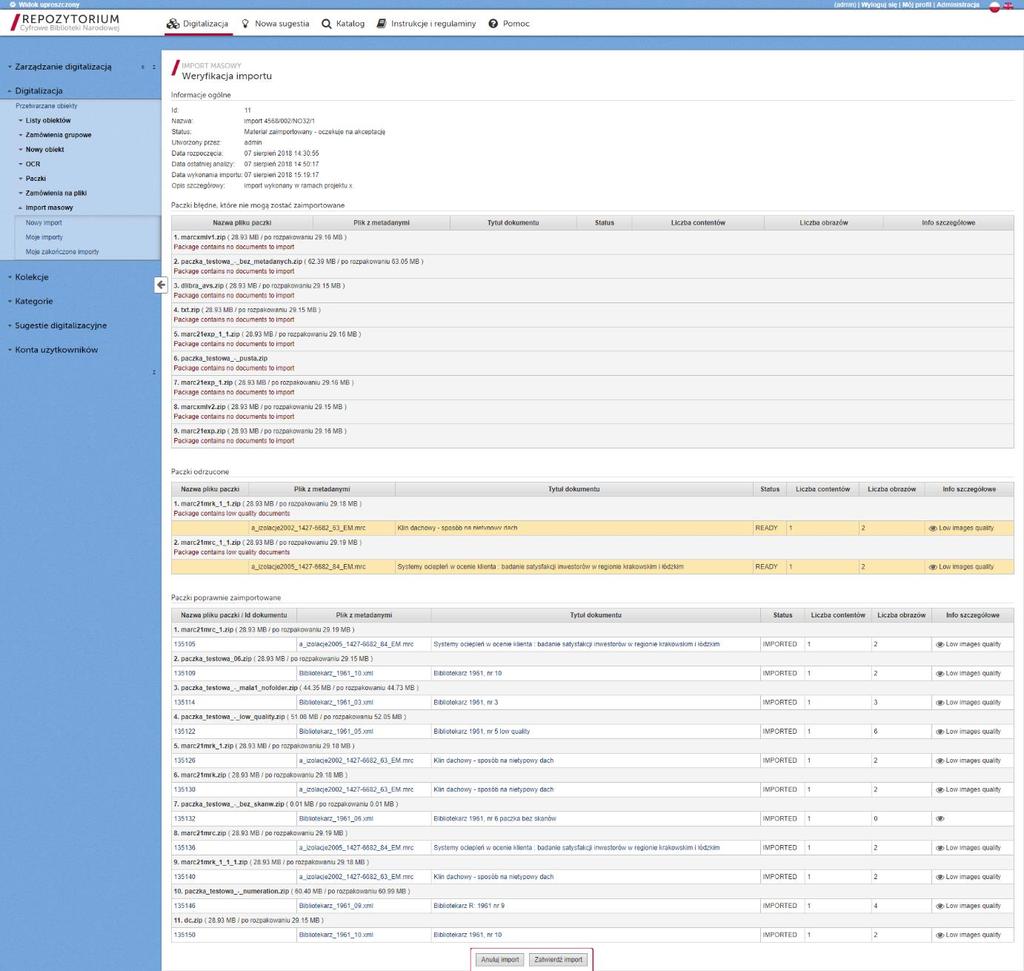1024x971 pixels.
Task: Open Bibliotekarz_1961_05.xml metadata file
Action: pyautogui.click(x=336, y=731)
